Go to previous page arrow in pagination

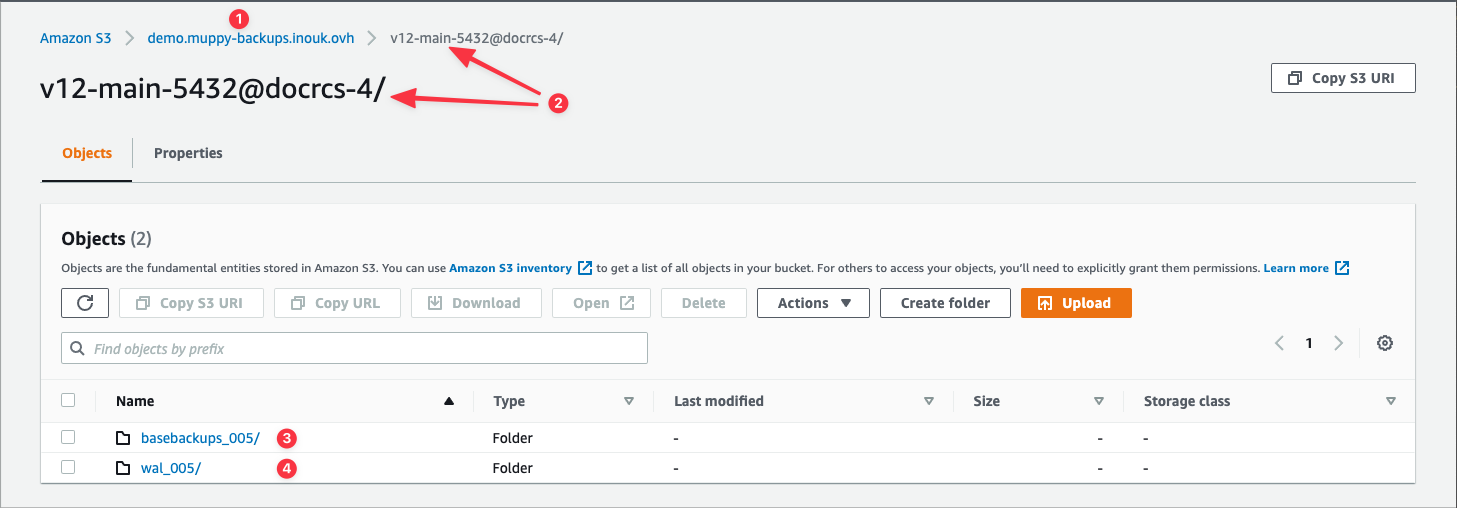[x=1279, y=343]
